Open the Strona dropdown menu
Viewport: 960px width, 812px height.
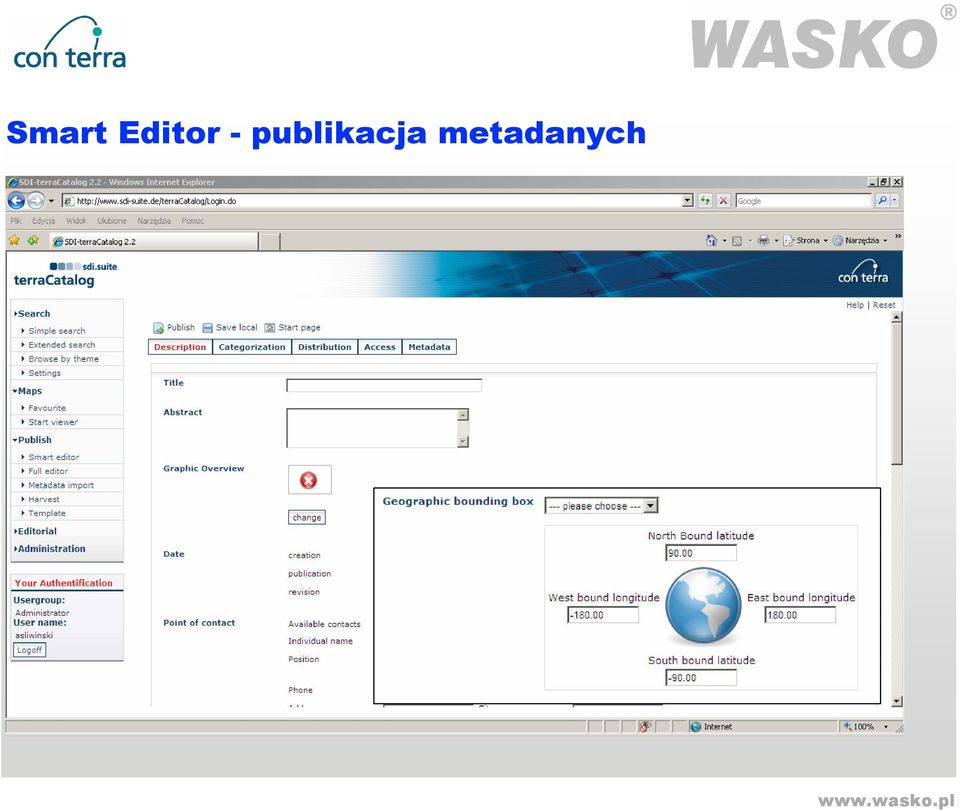click(805, 241)
